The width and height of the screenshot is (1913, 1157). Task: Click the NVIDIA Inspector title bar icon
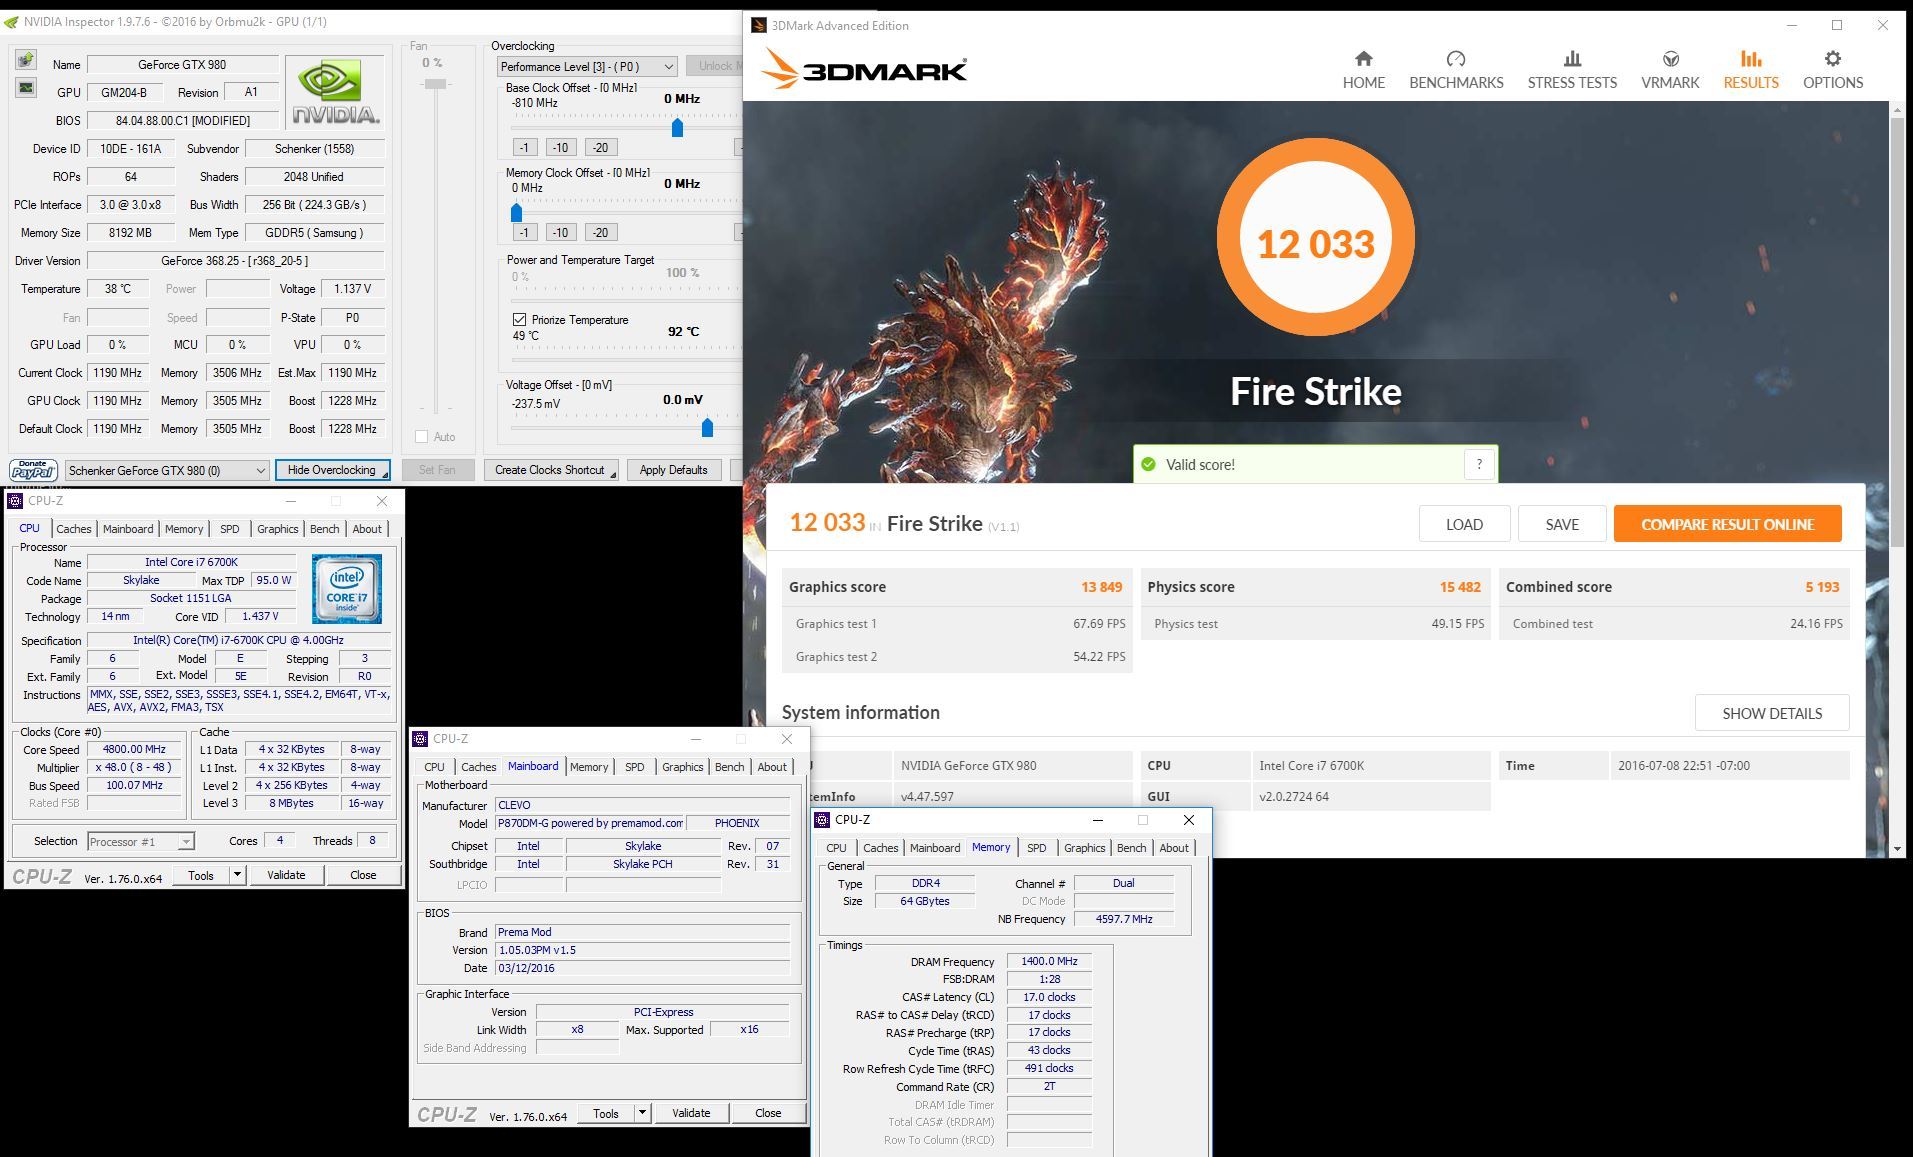(x=11, y=22)
